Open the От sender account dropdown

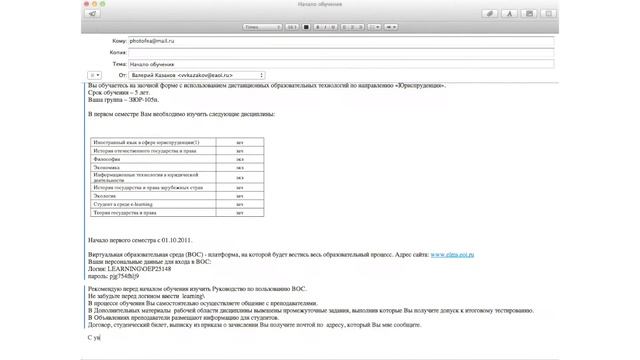coord(197,76)
